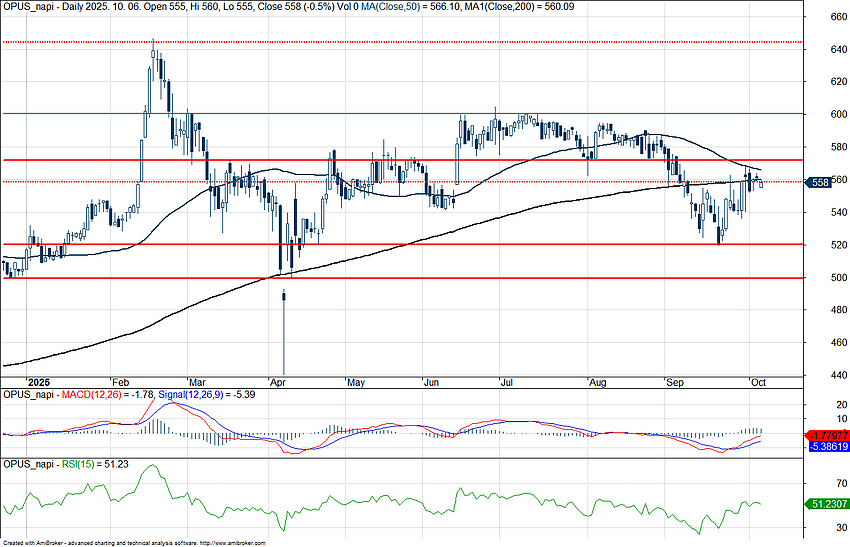Click the OPUS_napi Daily chart title text
850x547 pixels.
pos(60,6)
